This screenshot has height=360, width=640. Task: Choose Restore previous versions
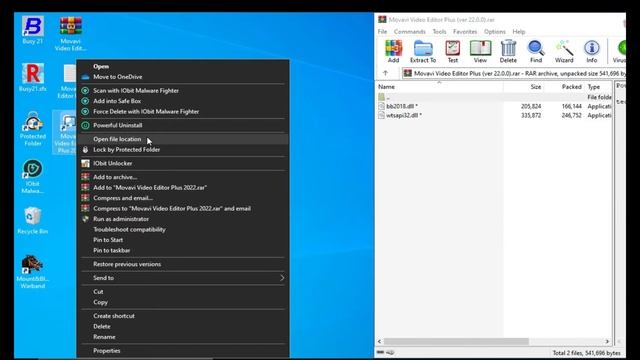point(183,264)
